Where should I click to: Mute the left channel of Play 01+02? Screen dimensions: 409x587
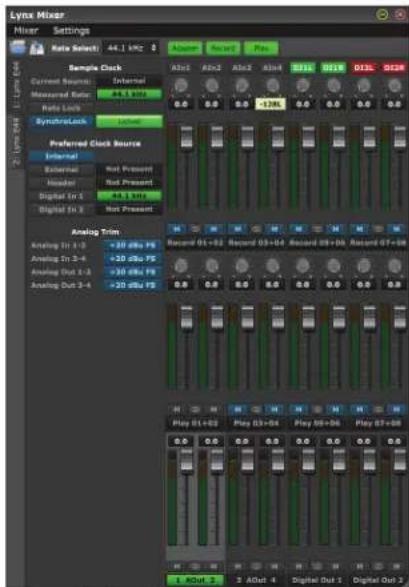[177, 409]
